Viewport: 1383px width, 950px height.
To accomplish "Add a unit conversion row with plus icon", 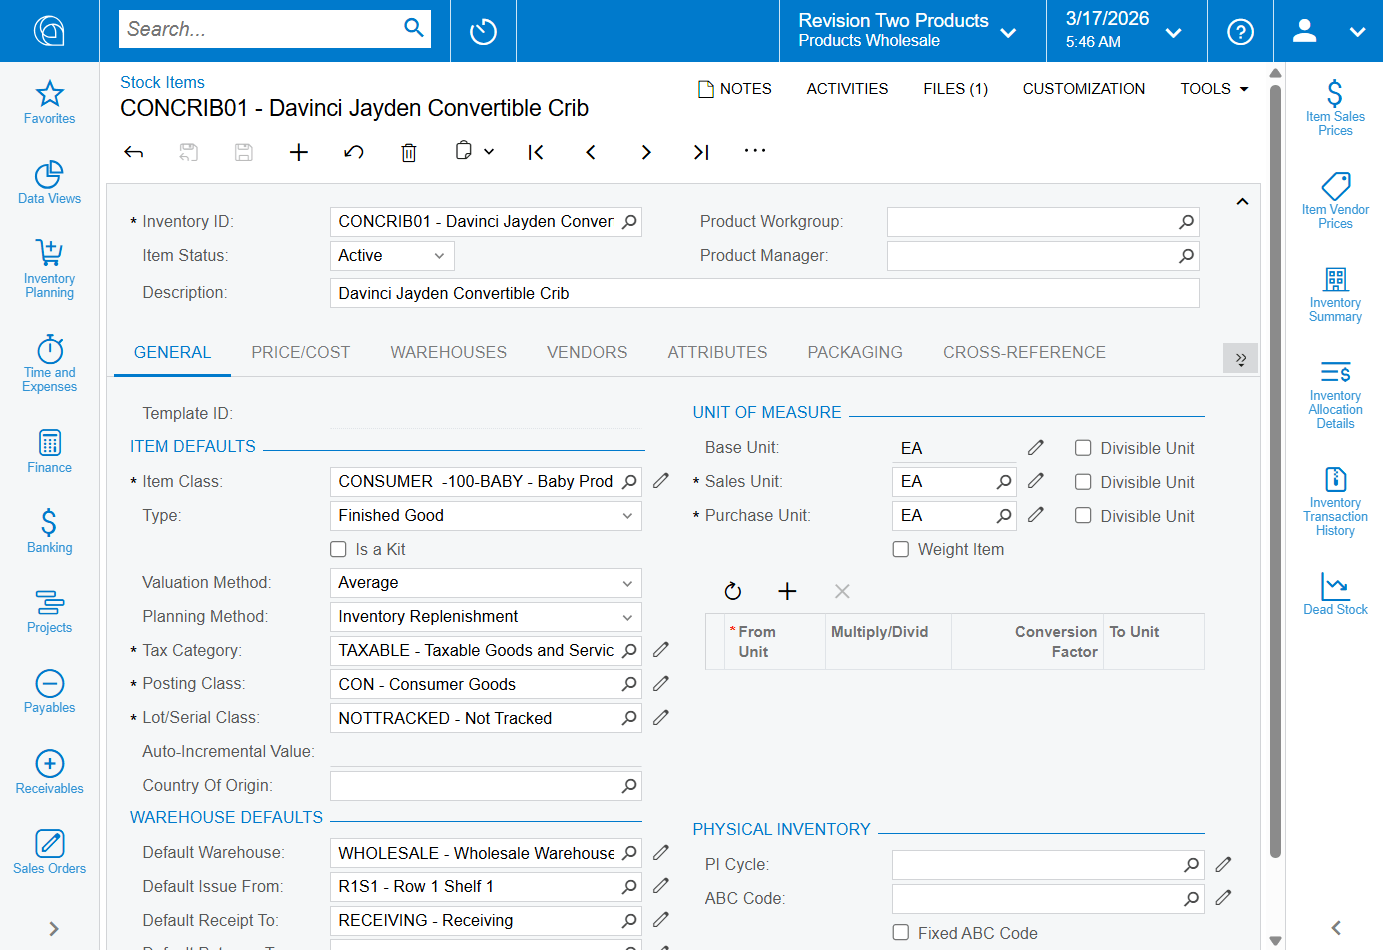I will [787, 591].
